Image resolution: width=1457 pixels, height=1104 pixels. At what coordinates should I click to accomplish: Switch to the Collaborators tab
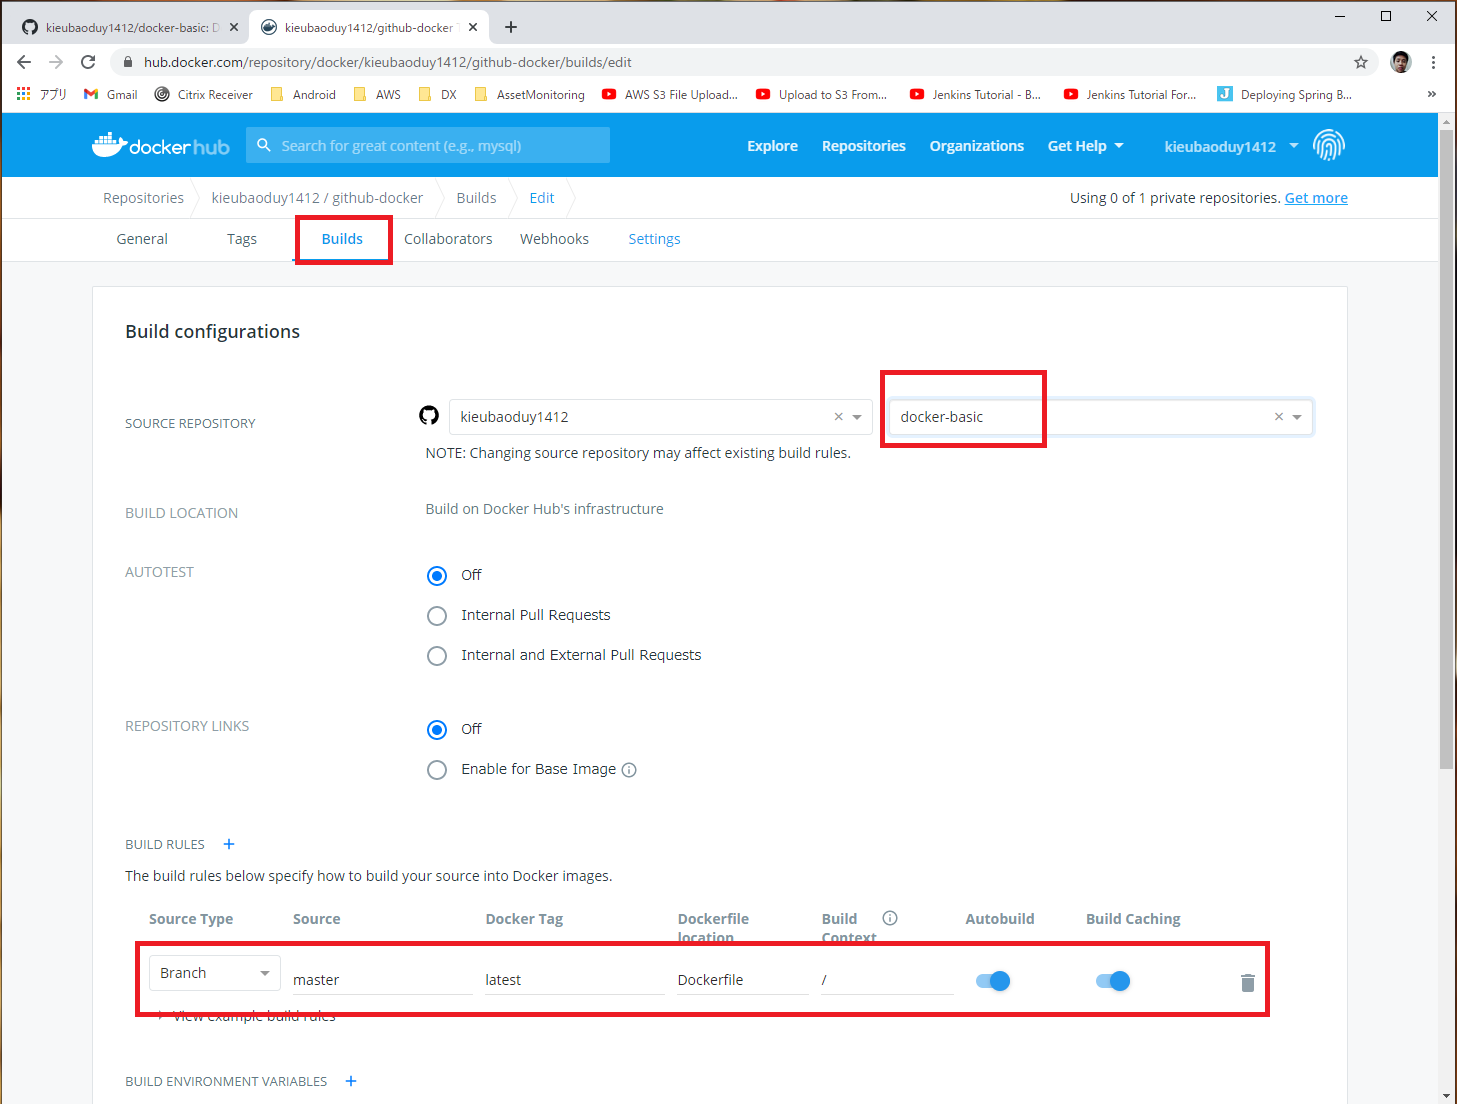[x=448, y=239]
